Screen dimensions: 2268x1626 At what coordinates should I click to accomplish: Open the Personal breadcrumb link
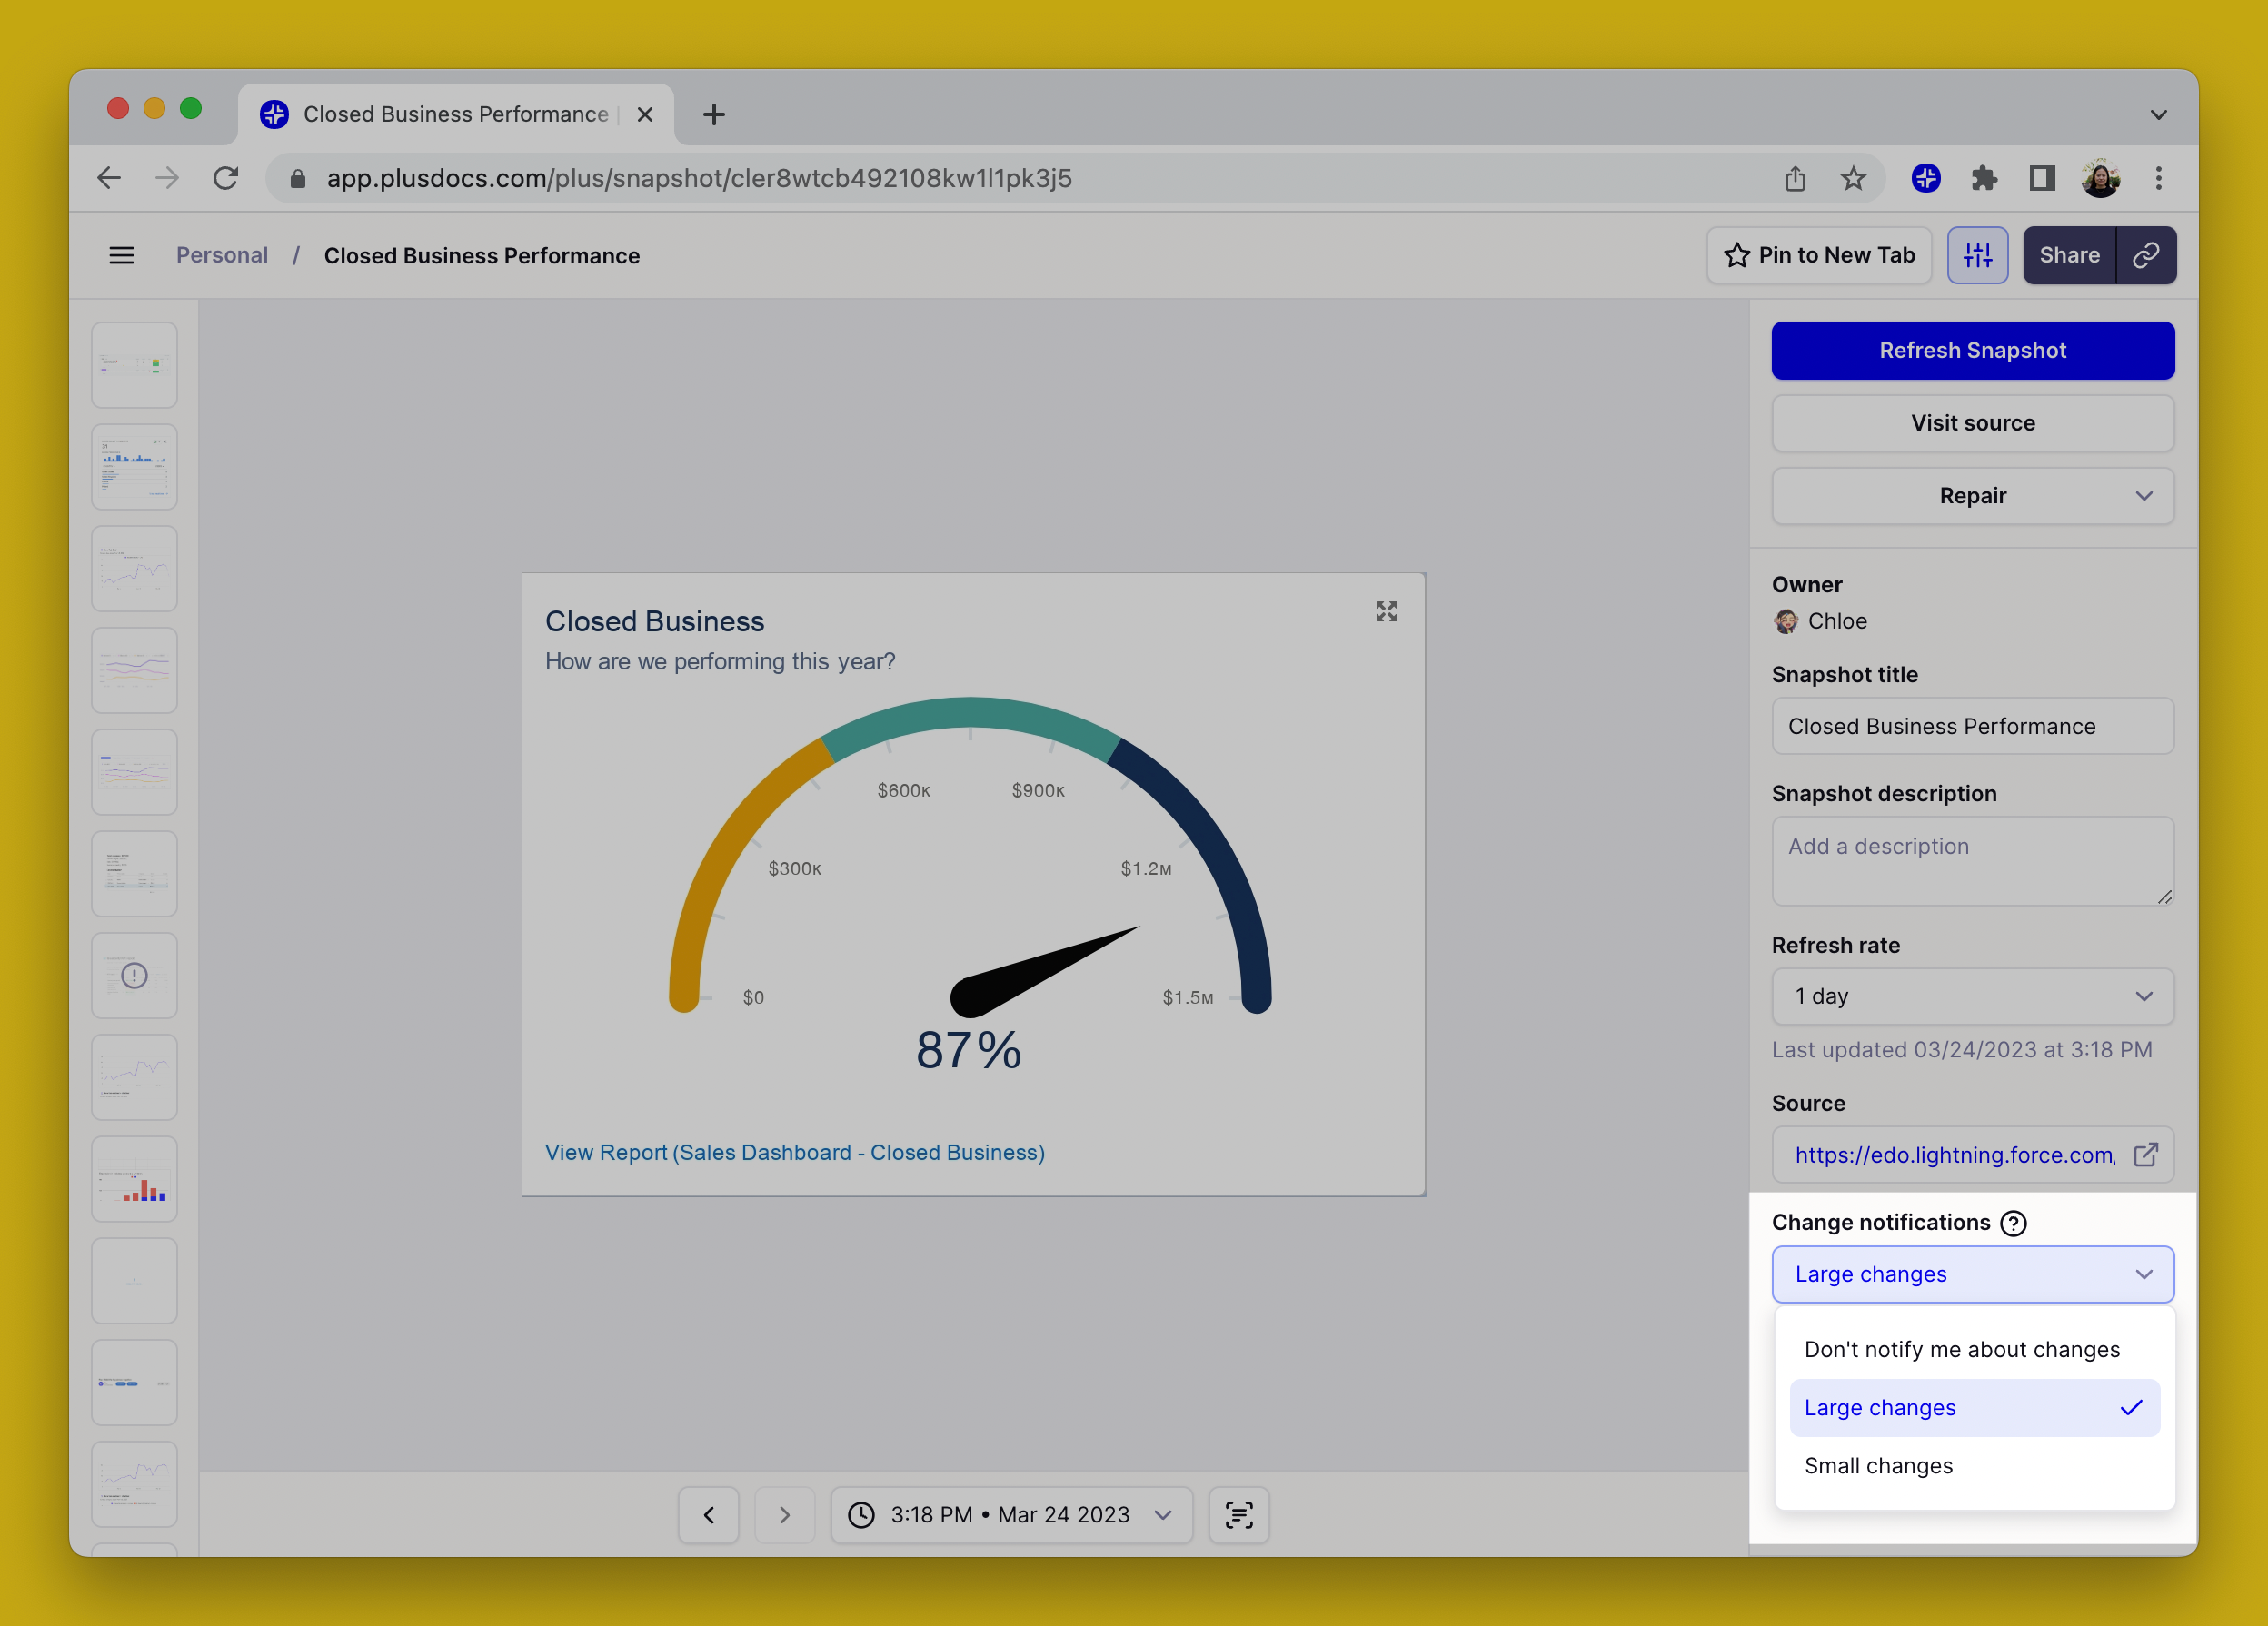click(x=222, y=256)
